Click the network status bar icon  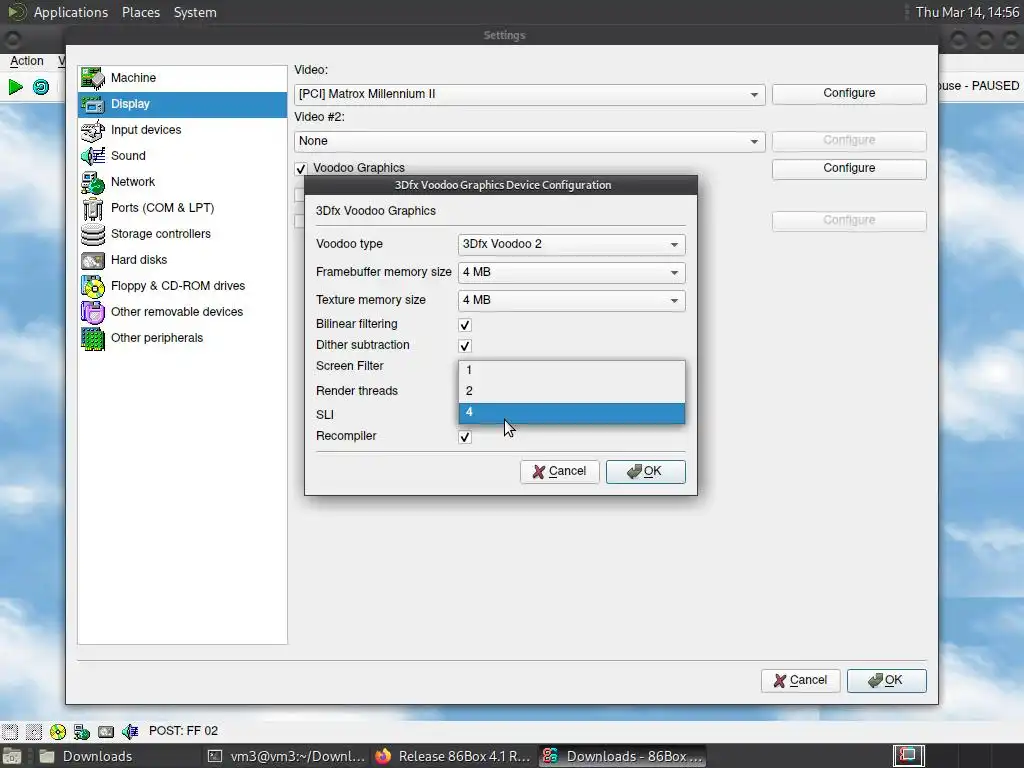(x=82, y=731)
